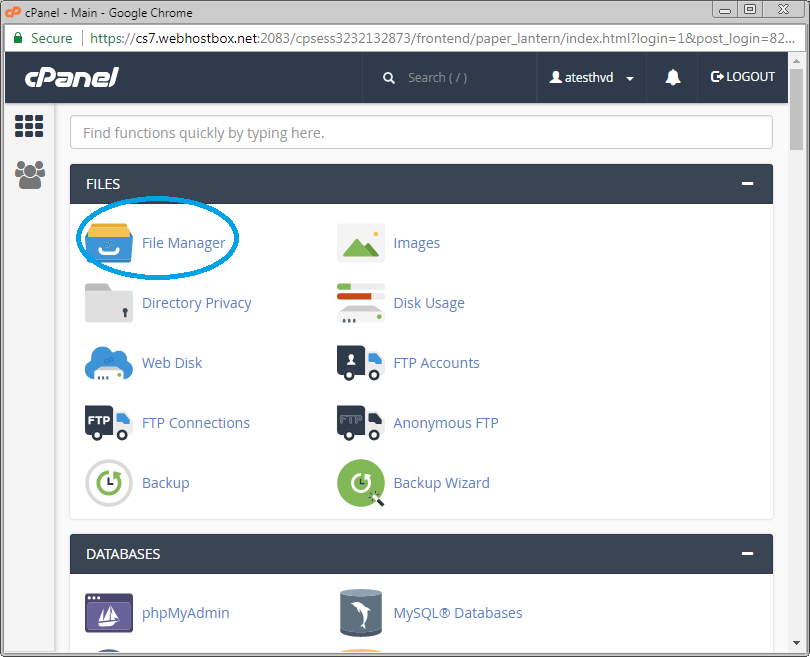Open the phpMyAdmin sailboat icon
This screenshot has height=657, width=810.
point(108,613)
